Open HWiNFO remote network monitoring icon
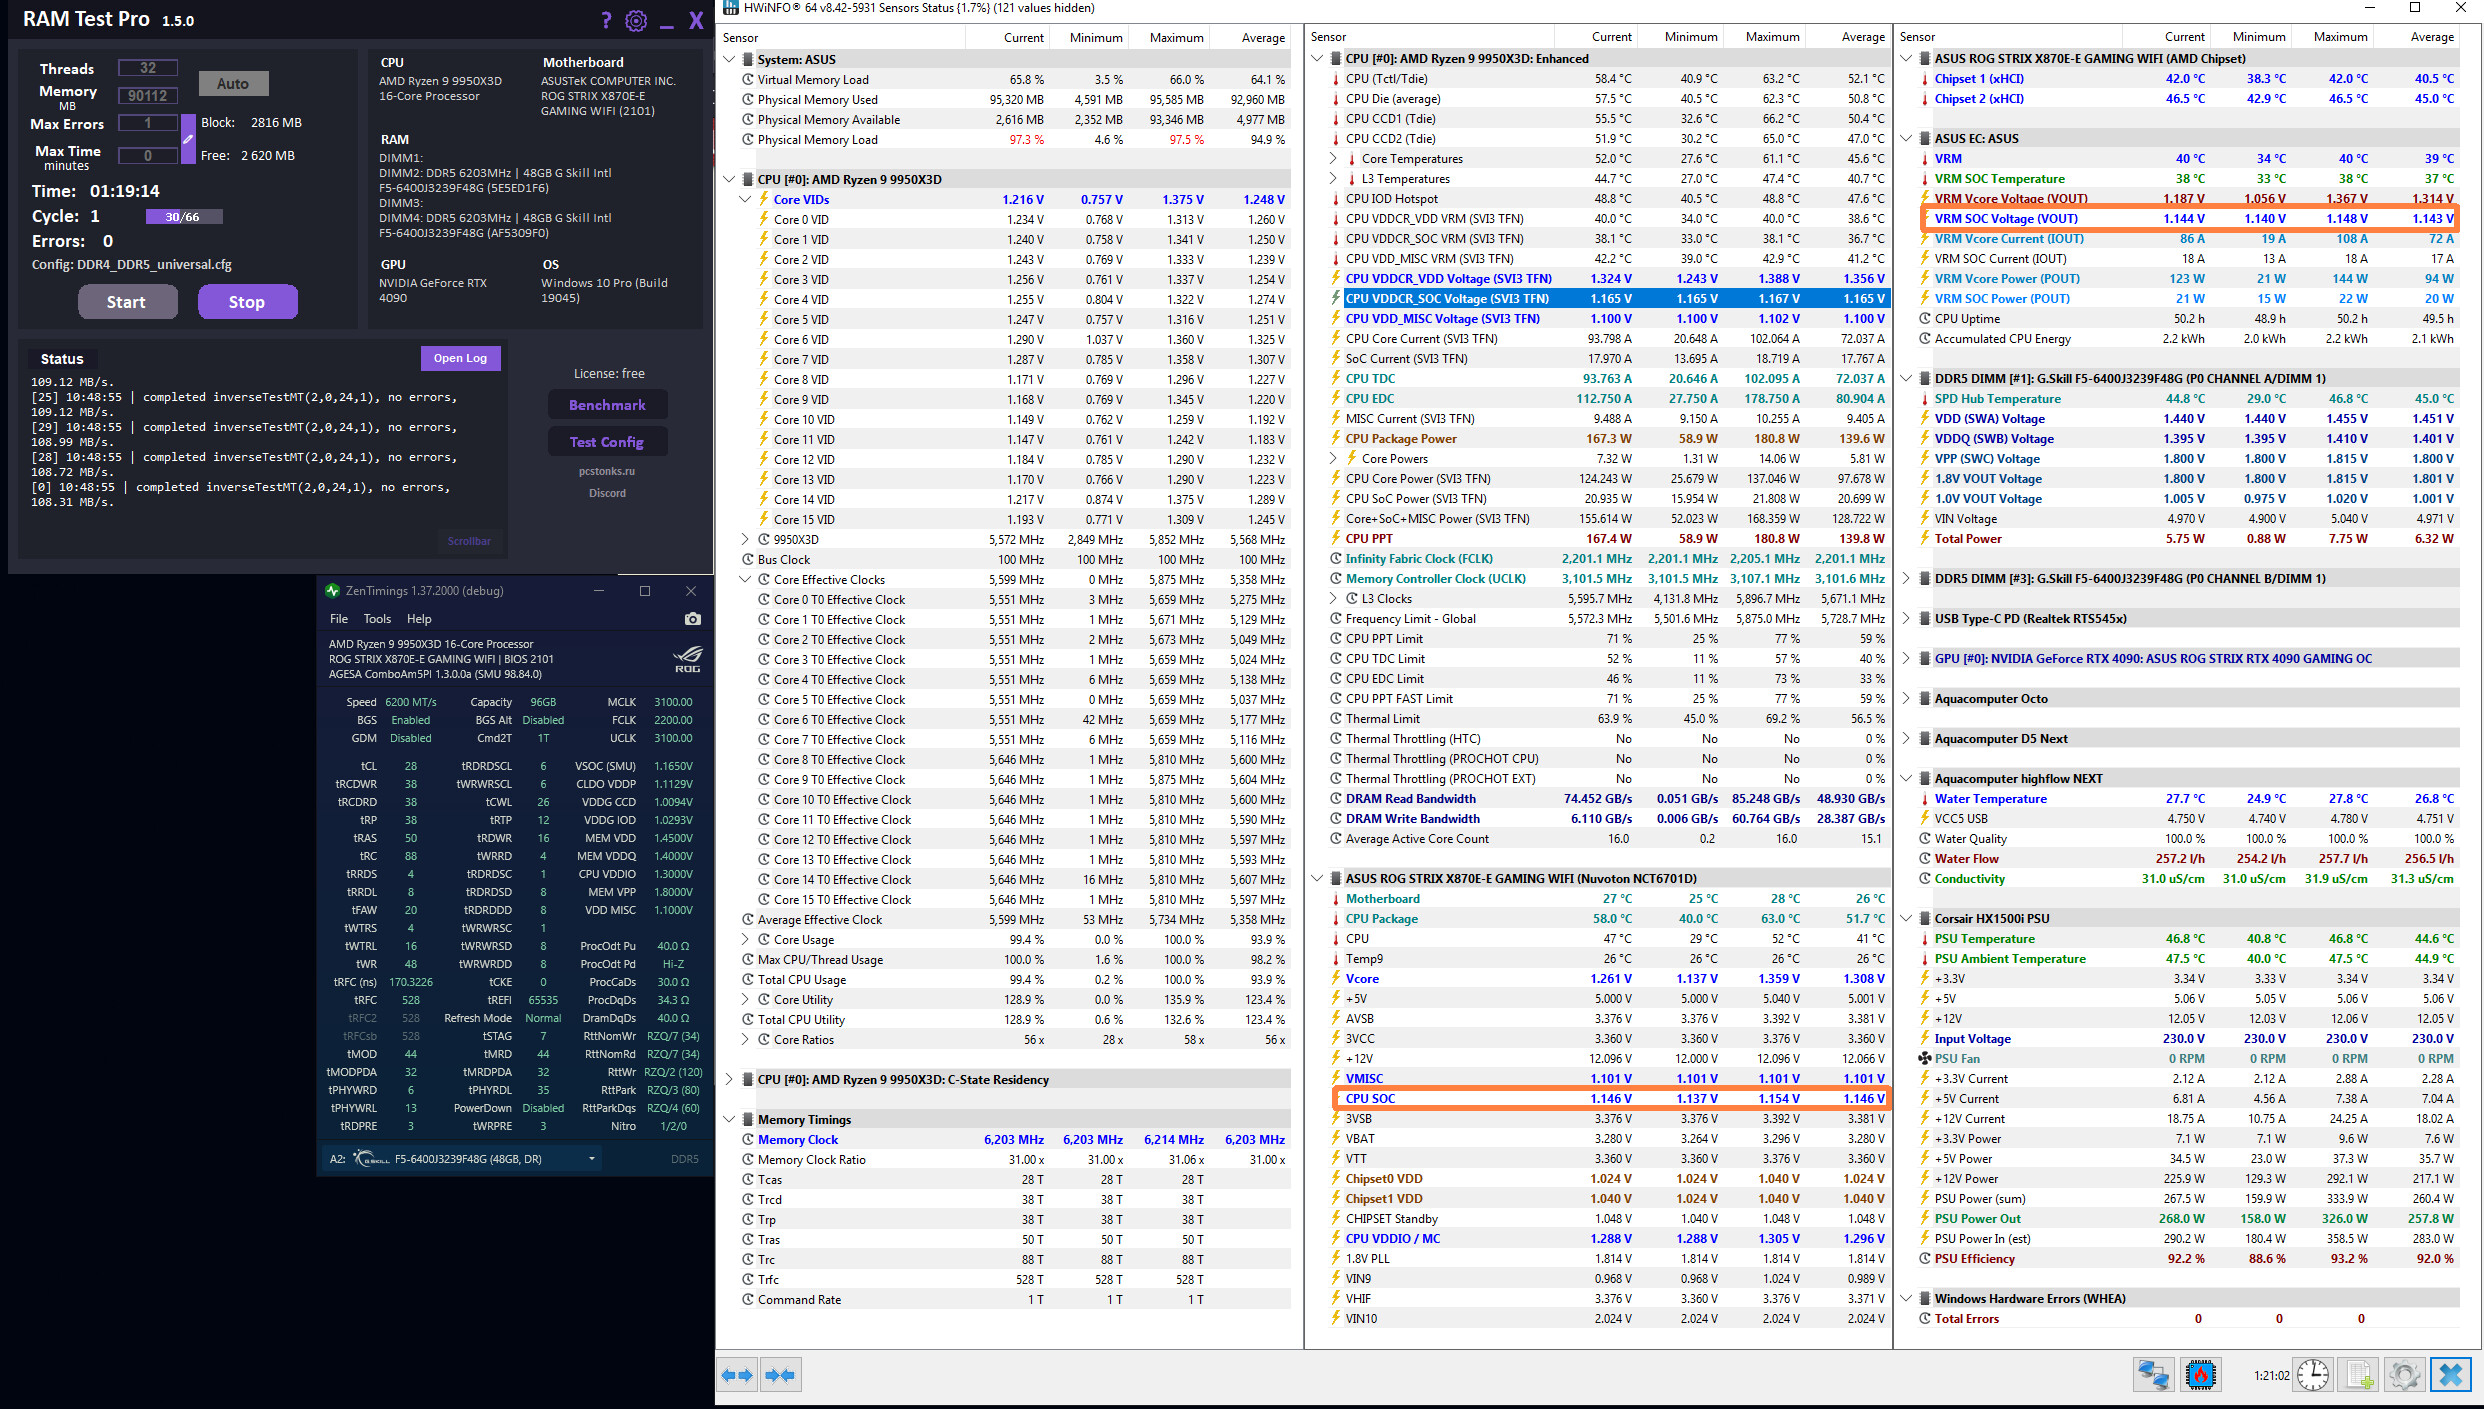 pyautogui.click(x=2152, y=1375)
